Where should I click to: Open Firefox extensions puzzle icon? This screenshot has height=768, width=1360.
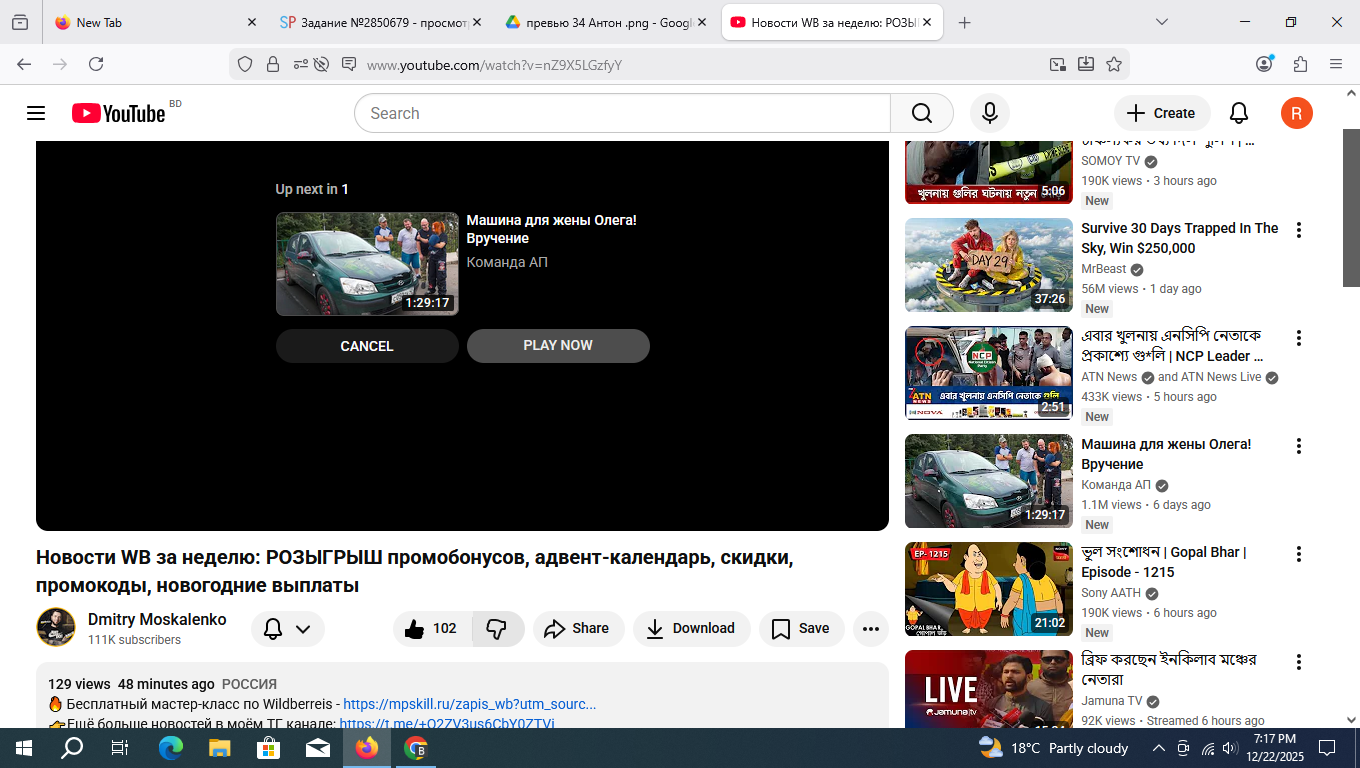point(1300,64)
